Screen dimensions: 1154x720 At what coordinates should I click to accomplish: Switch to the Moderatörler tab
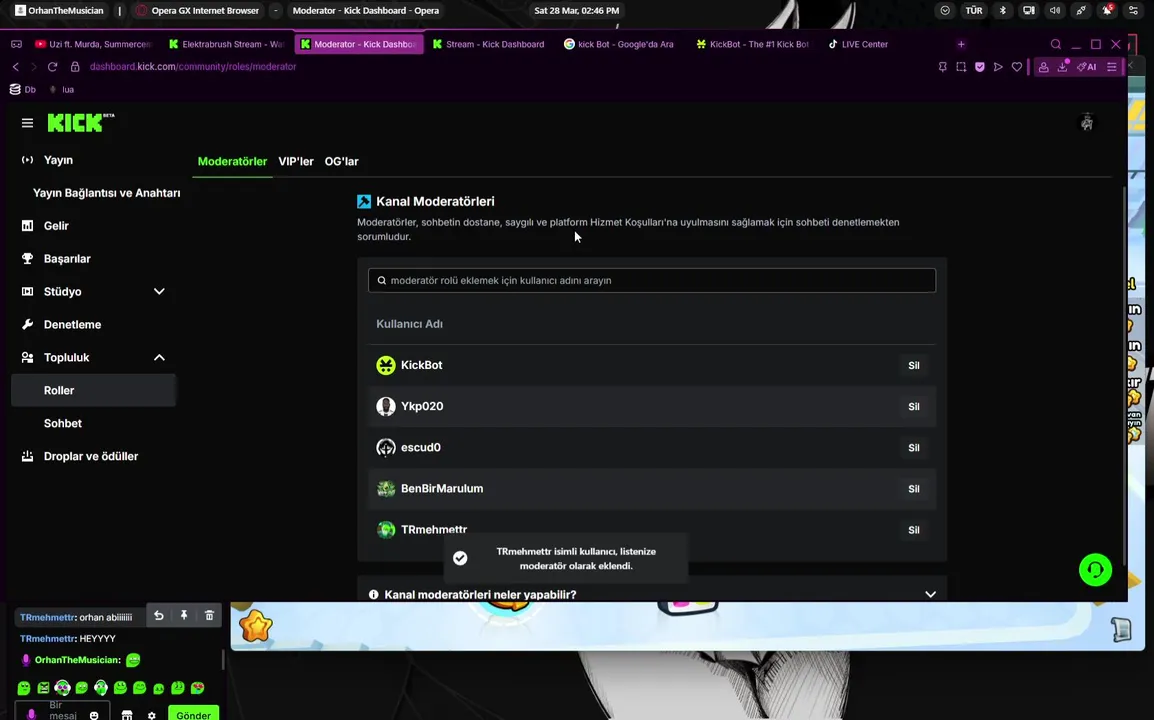tap(232, 161)
